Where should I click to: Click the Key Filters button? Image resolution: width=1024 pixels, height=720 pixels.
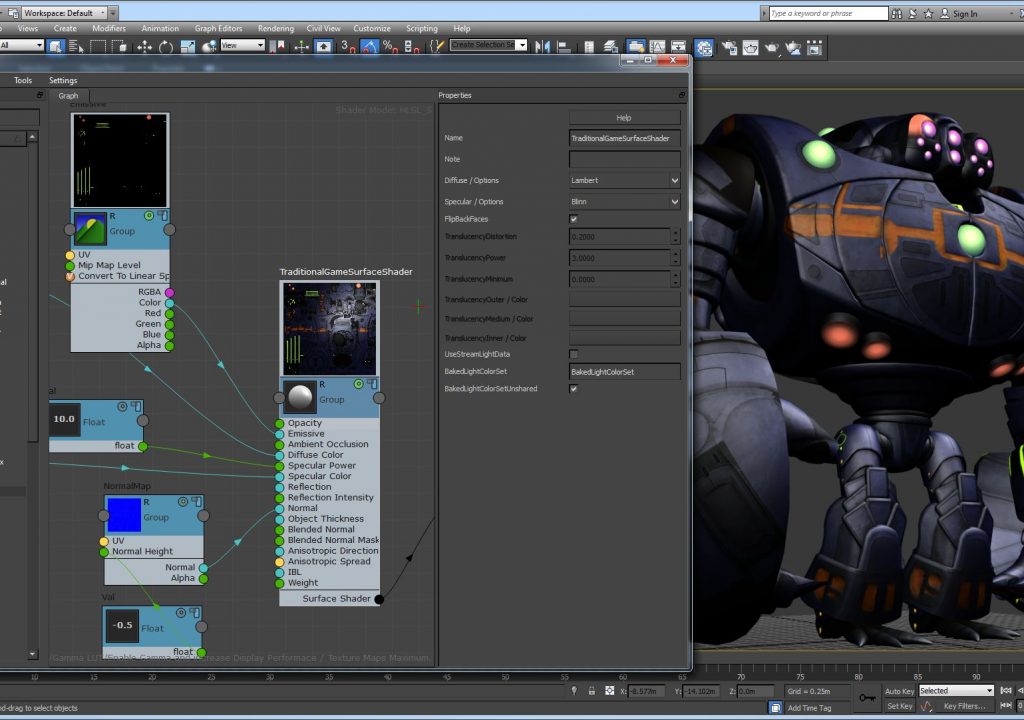[x=964, y=706]
